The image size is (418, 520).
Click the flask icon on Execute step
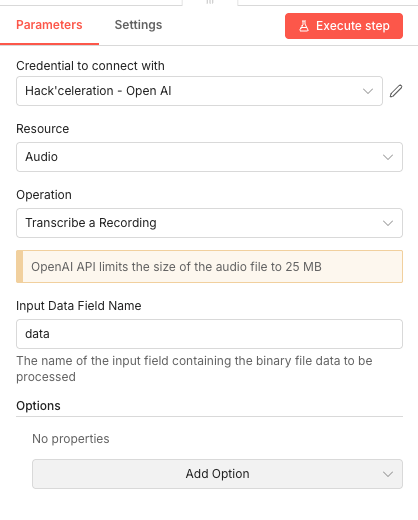pos(304,26)
